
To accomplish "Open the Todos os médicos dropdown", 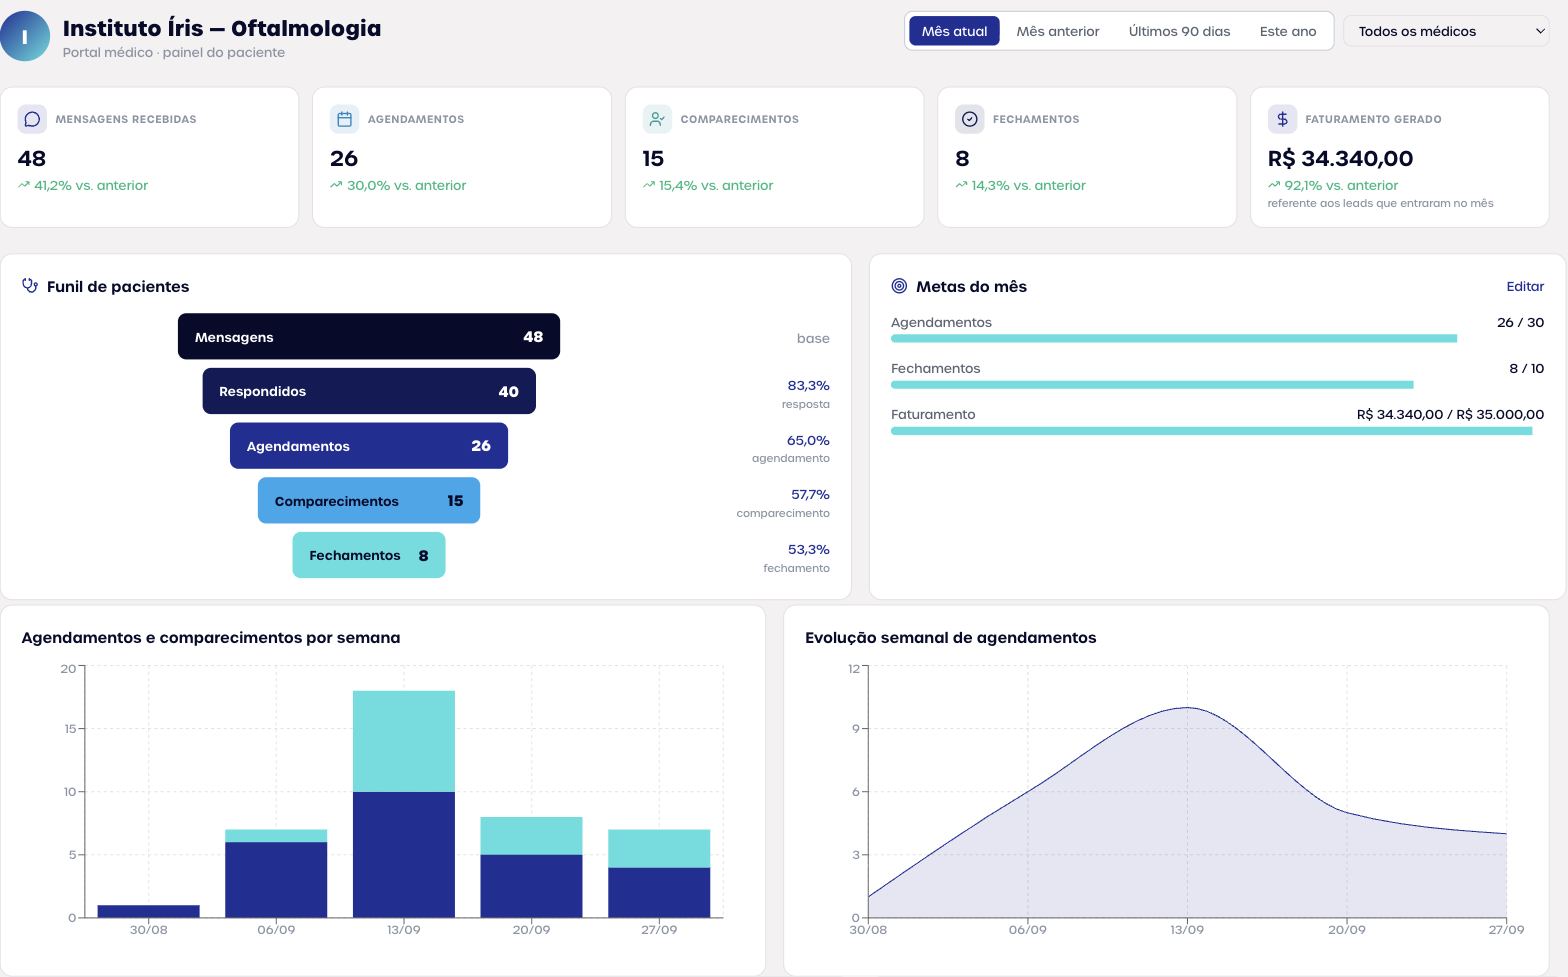I will coord(1446,31).
